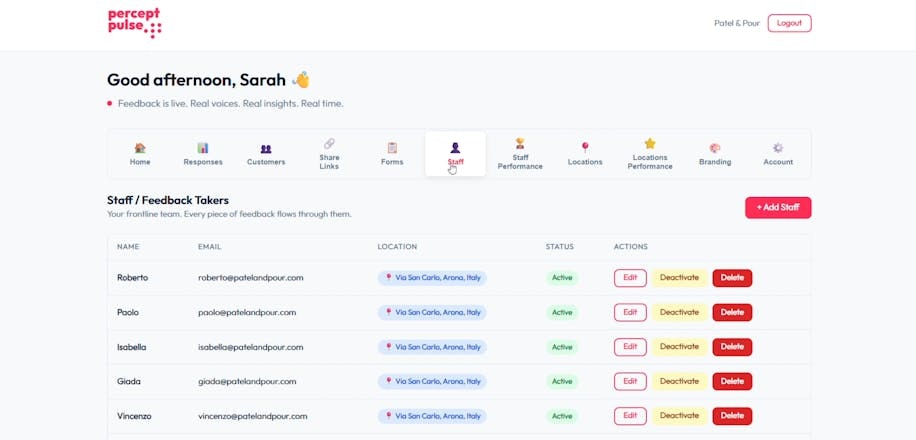Image resolution: width=916 pixels, height=440 pixels.
Task: Edit Isabella's staff record
Action: point(630,347)
